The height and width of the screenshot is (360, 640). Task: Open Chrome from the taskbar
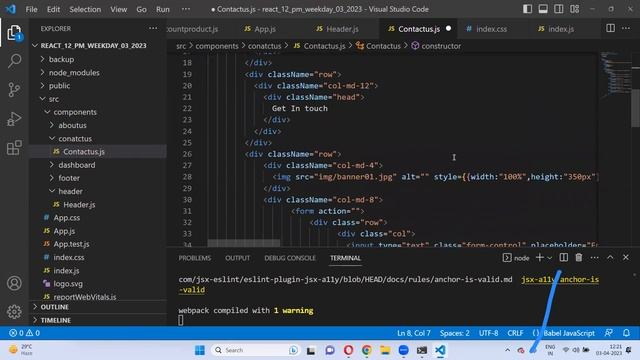click(367, 350)
